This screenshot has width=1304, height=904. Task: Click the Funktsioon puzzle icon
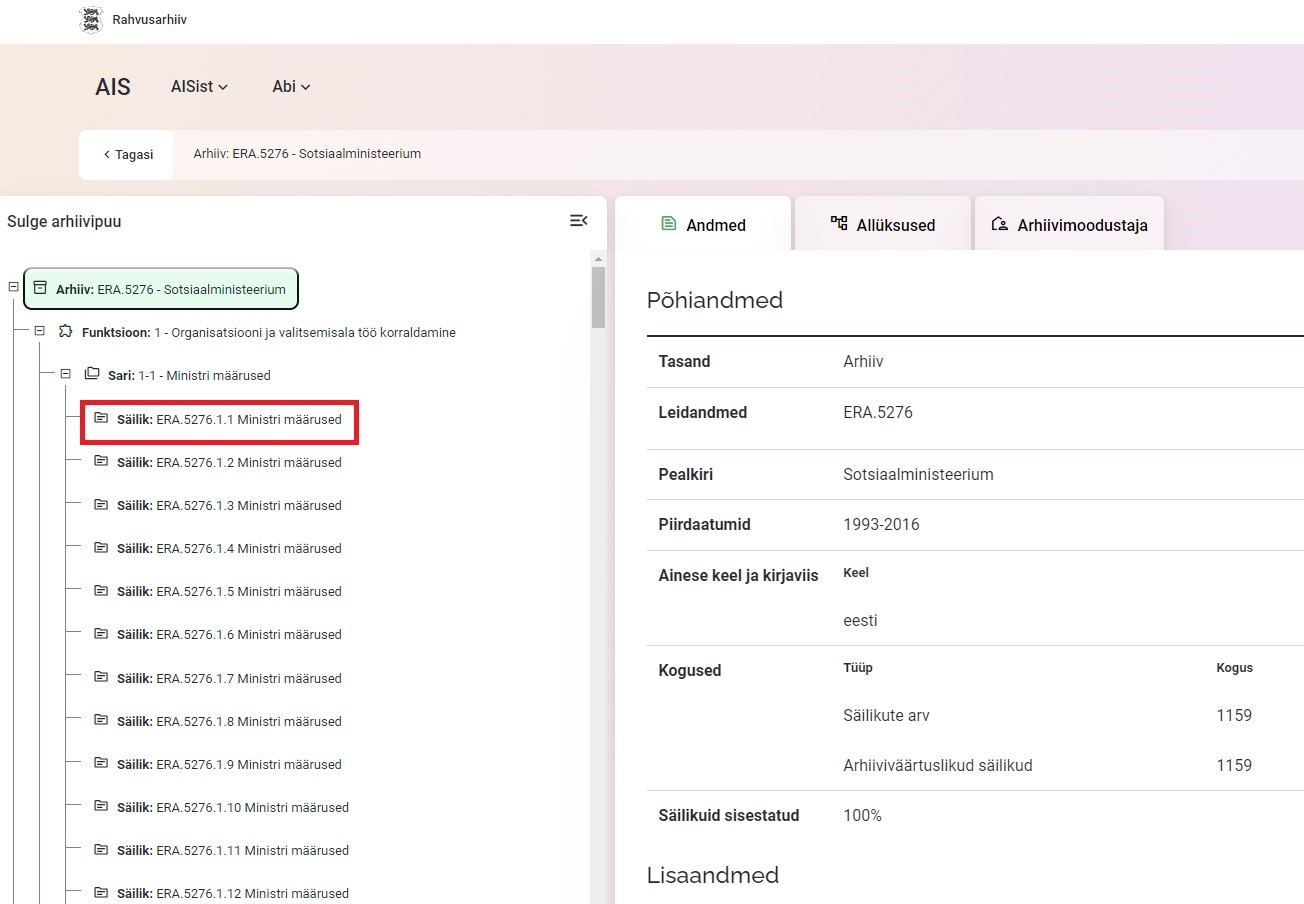[66, 331]
